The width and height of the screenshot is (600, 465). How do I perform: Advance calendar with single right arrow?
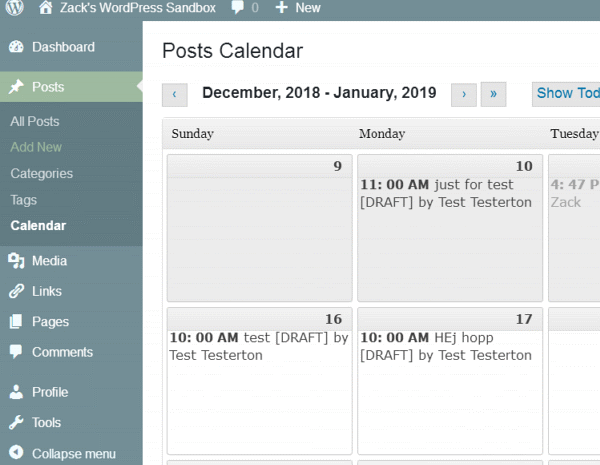(463, 94)
